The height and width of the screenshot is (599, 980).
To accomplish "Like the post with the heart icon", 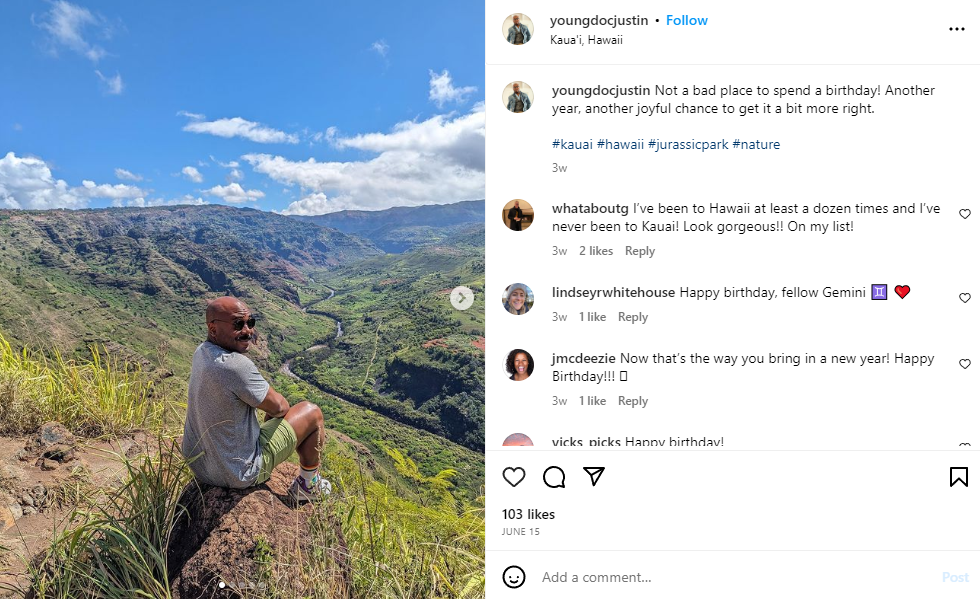I will click(x=514, y=477).
